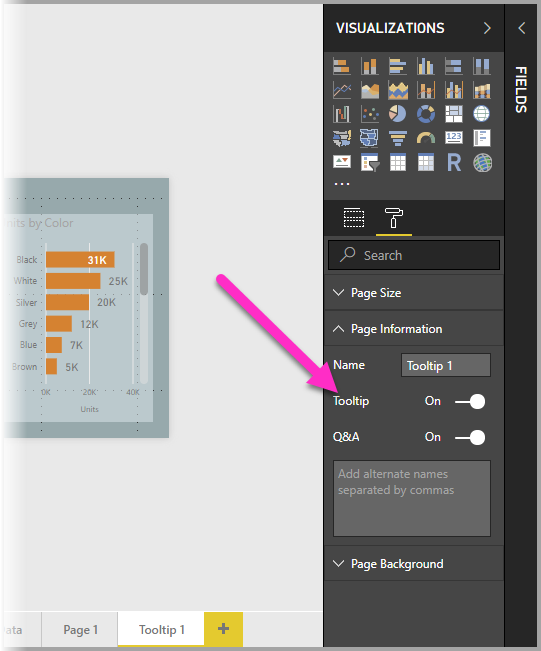Select the shape map visual
Viewport: 541px width, 651px height.
click(370, 138)
